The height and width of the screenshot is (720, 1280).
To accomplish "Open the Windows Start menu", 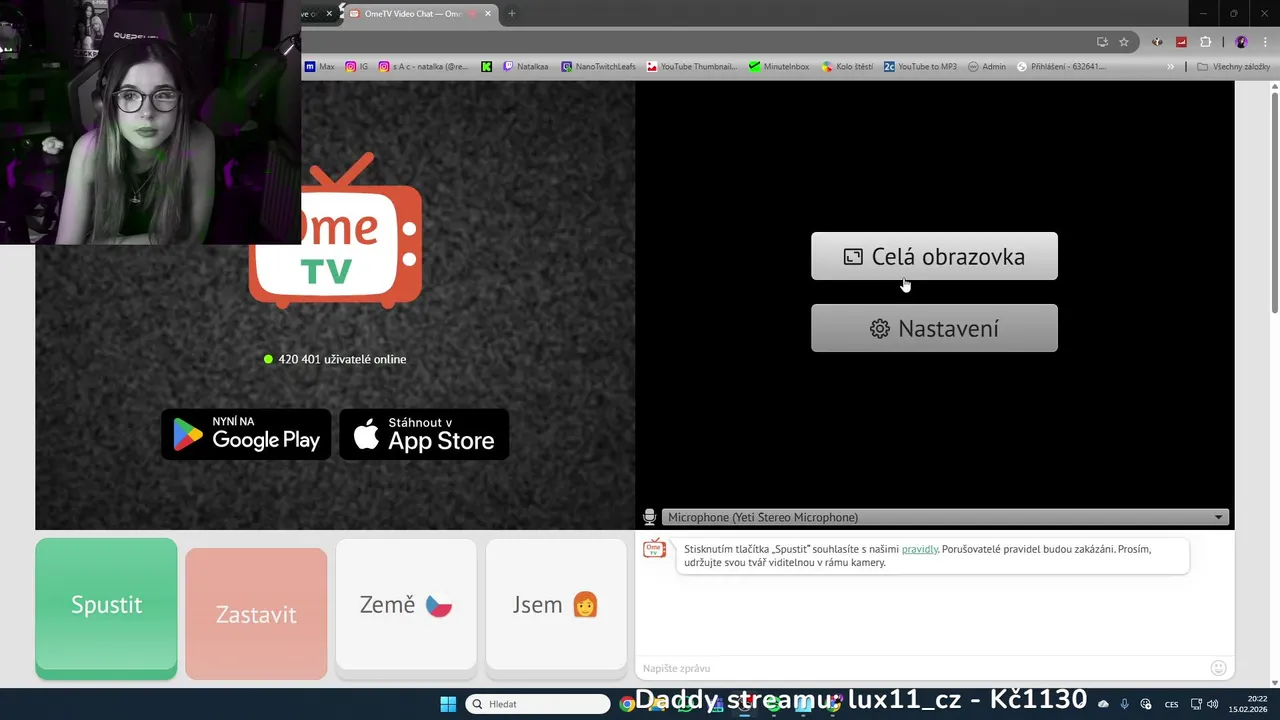I will click(x=448, y=704).
